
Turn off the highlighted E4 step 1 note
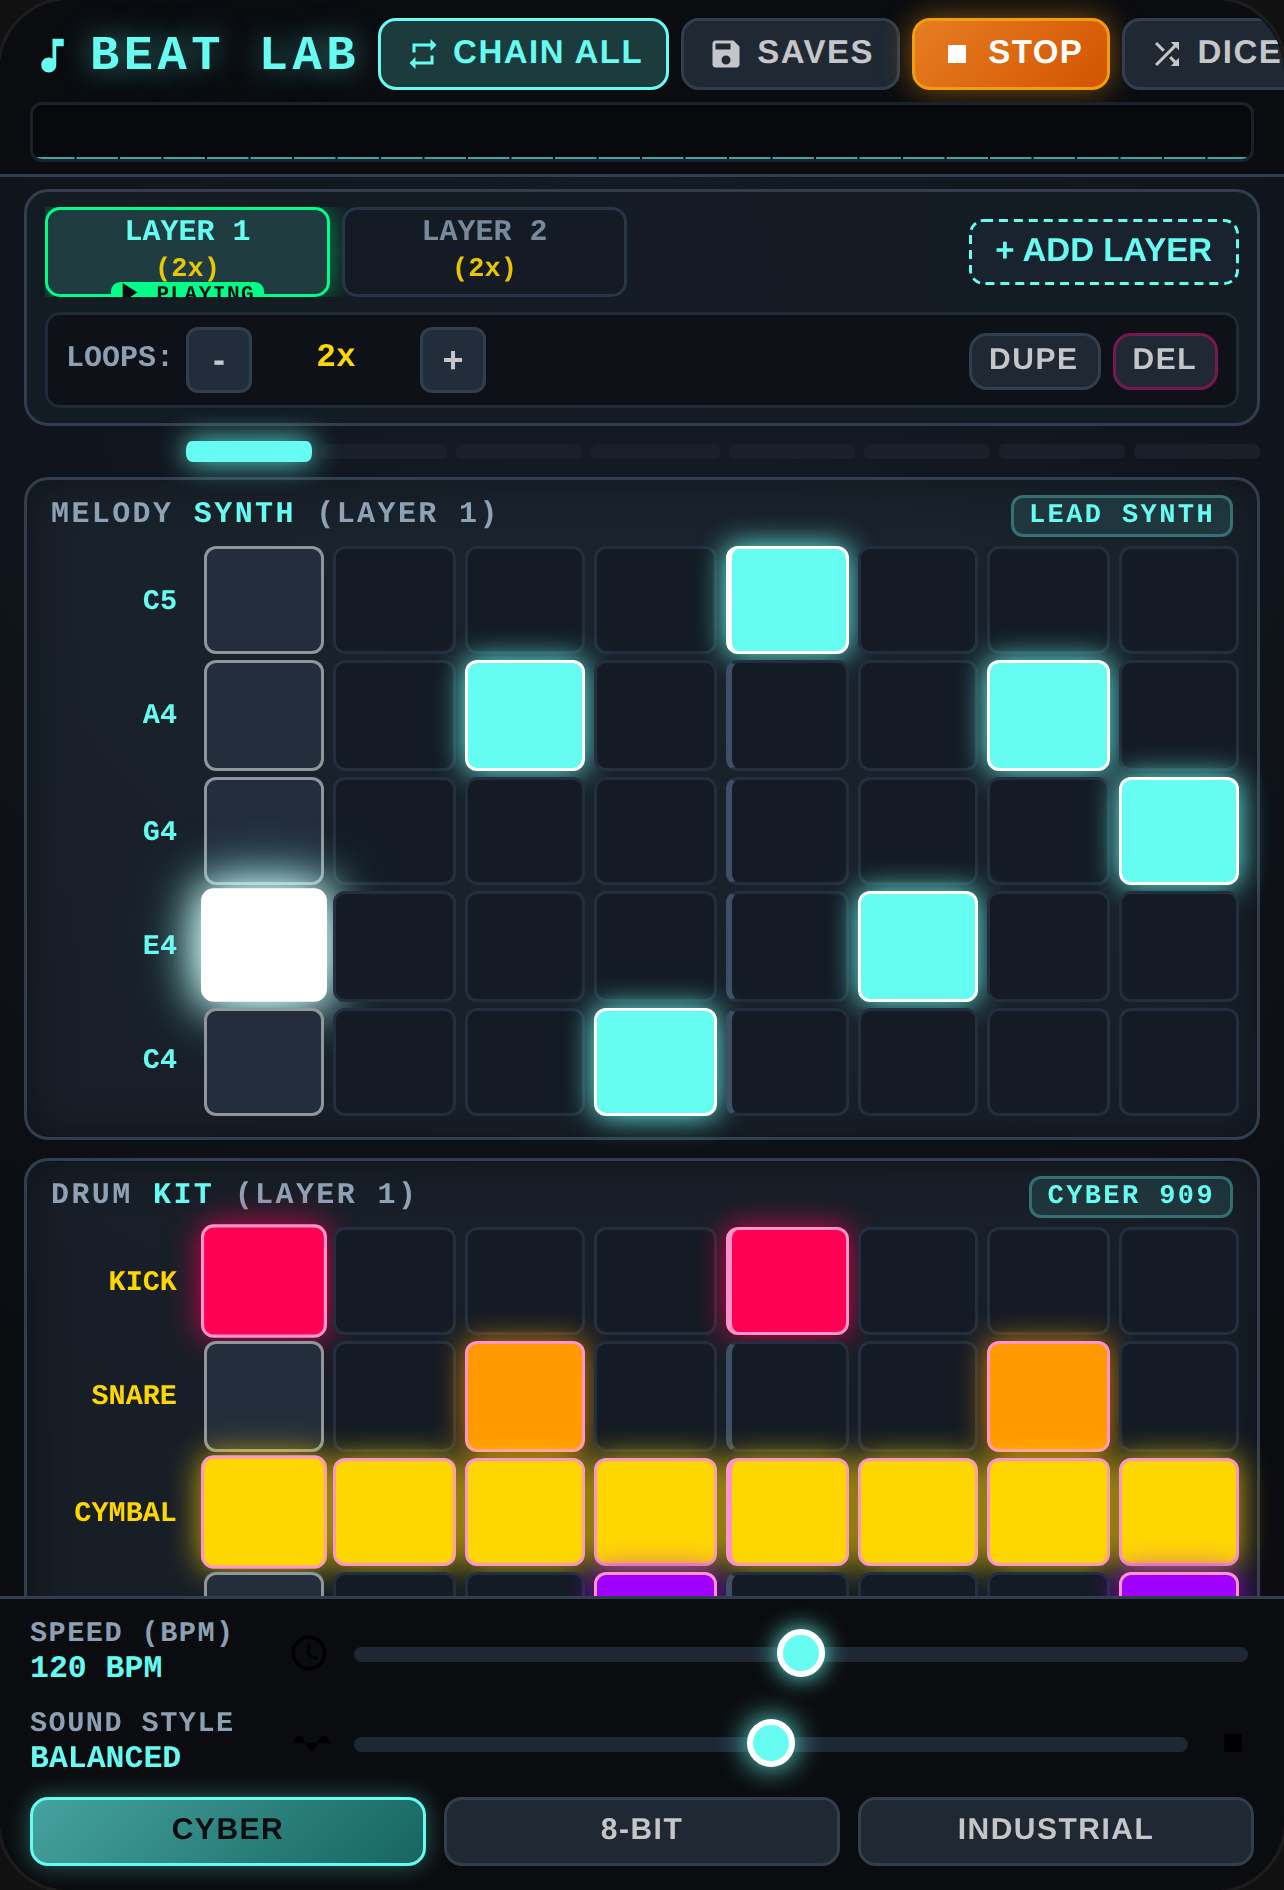[264, 945]
